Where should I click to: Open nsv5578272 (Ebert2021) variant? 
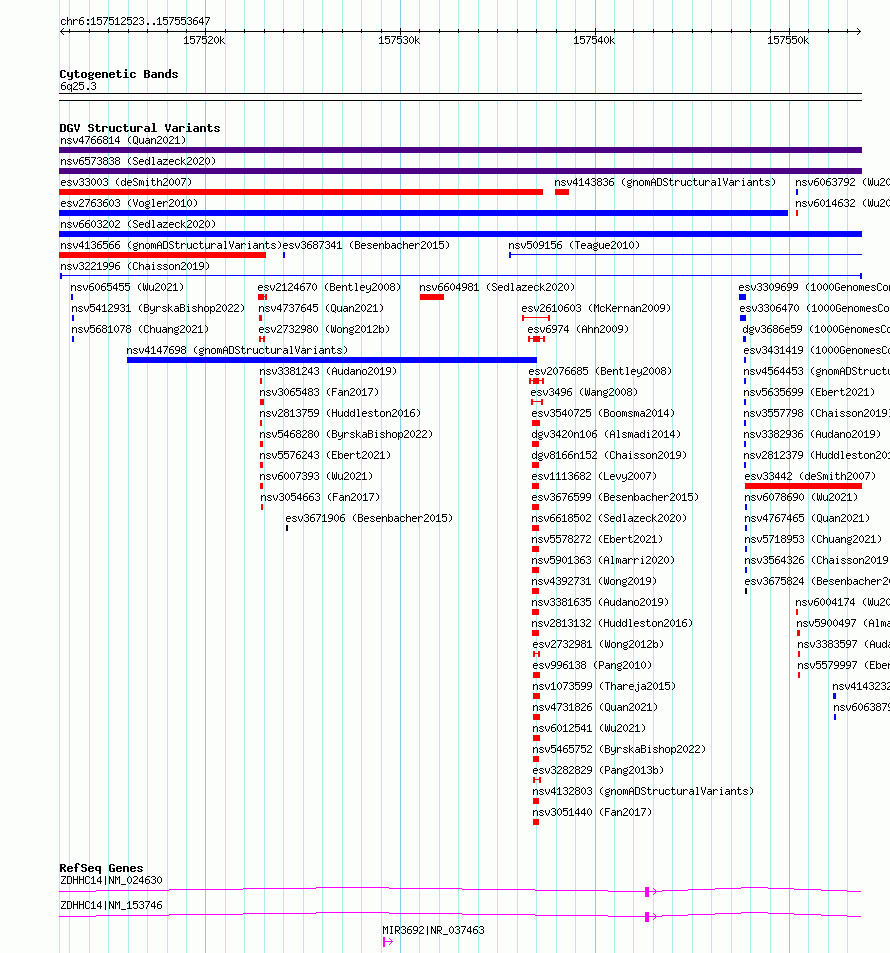point(598,539)
